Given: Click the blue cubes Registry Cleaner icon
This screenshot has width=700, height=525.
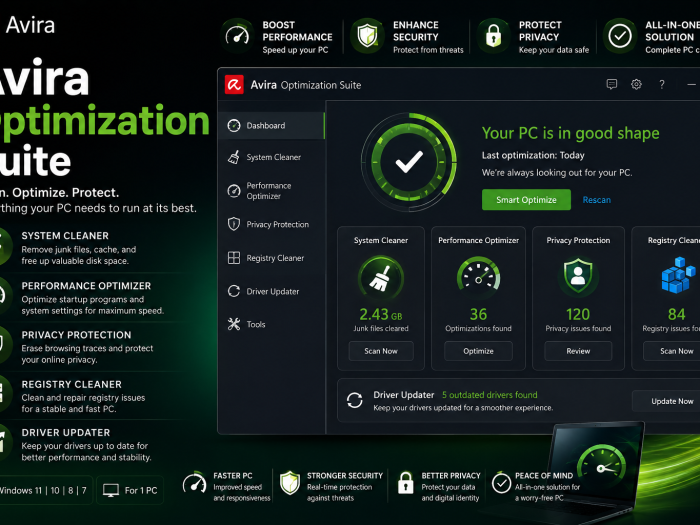Looking at the screenshot, I should 678,275.
